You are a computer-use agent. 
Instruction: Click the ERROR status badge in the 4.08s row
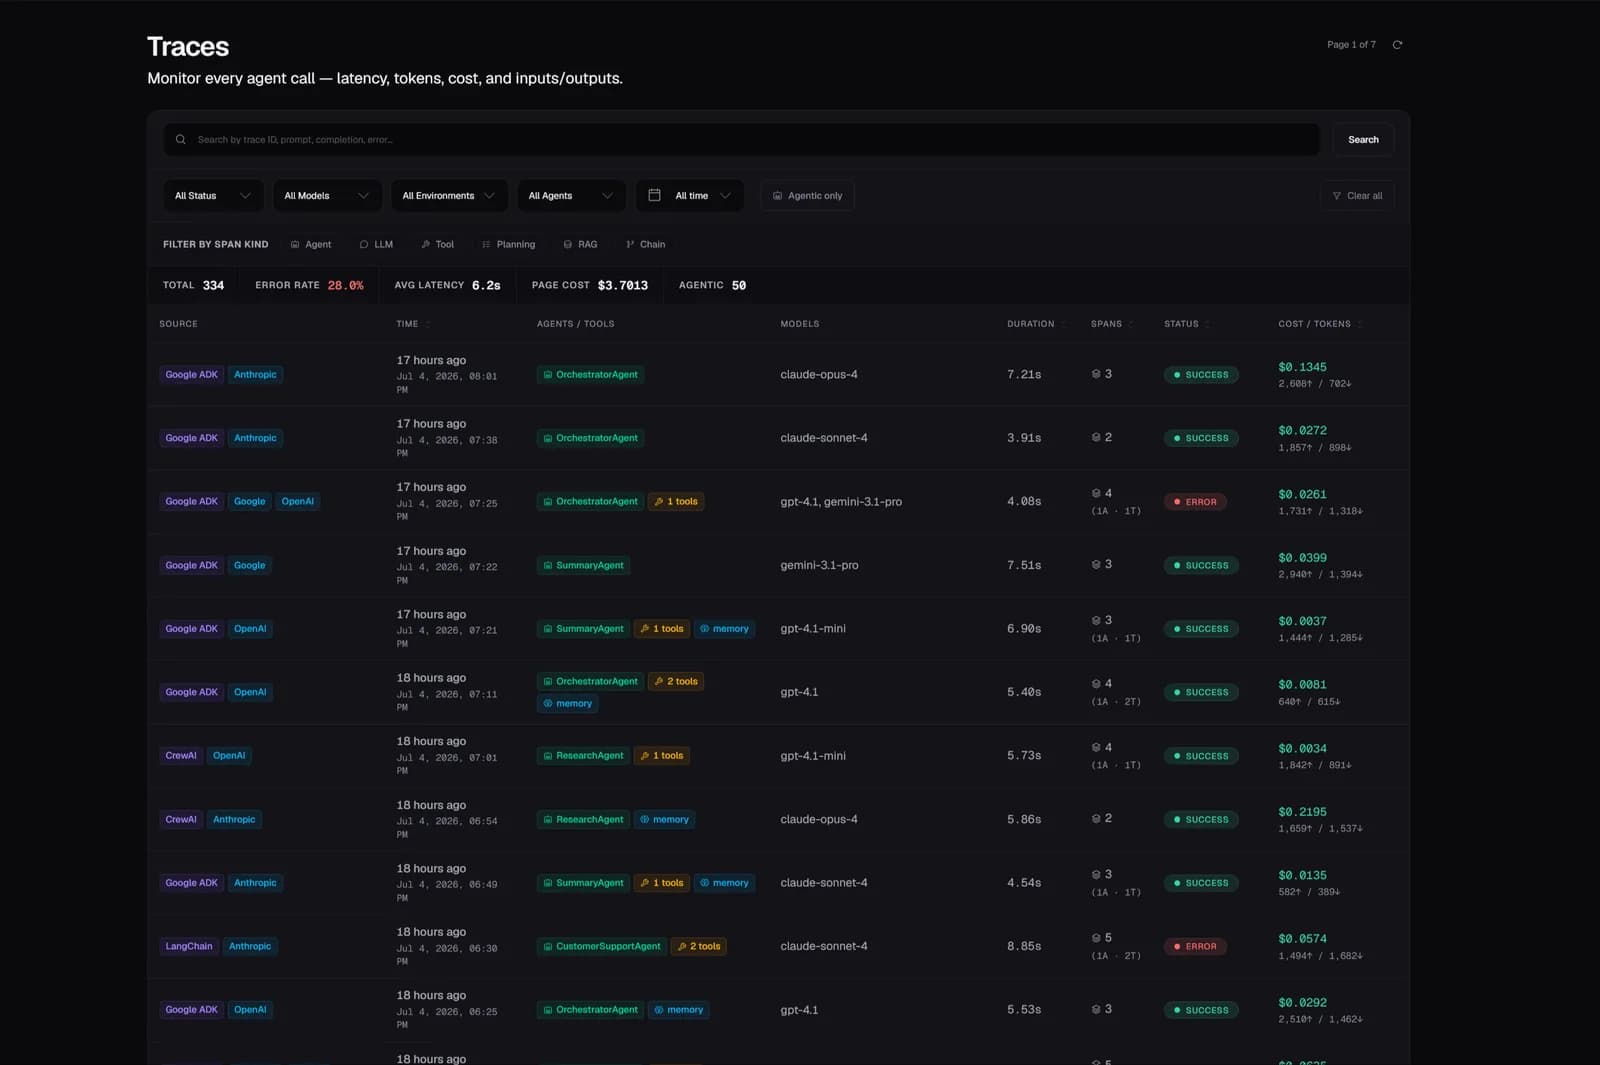point(1196,502)
